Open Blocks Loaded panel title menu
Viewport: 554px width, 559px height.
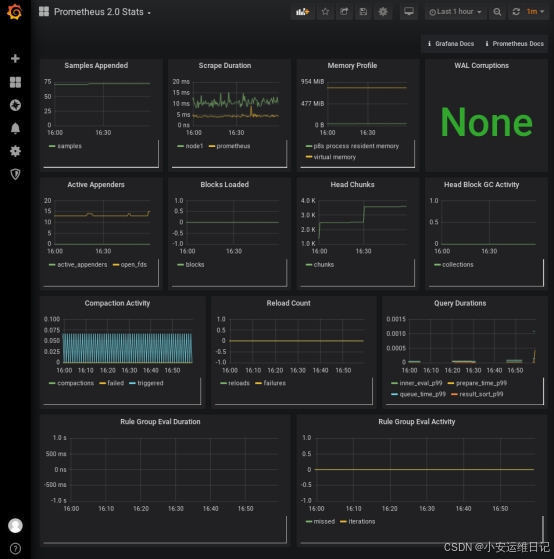[x=225, y=185]
